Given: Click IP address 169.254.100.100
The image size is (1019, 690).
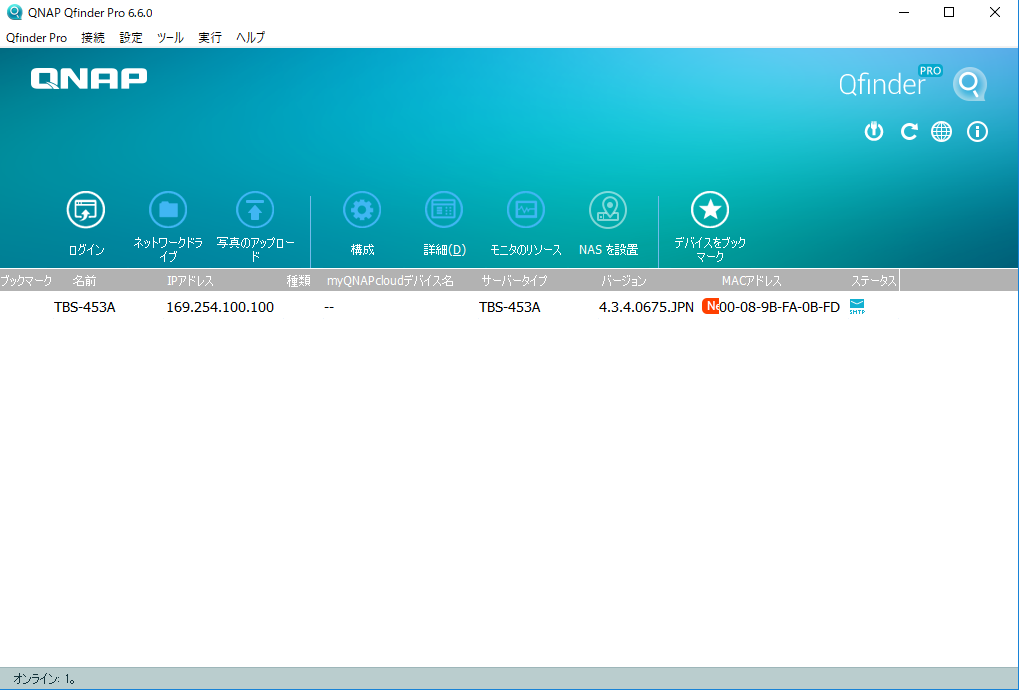Looking at the screenshot, I should (x=220, y=307).
